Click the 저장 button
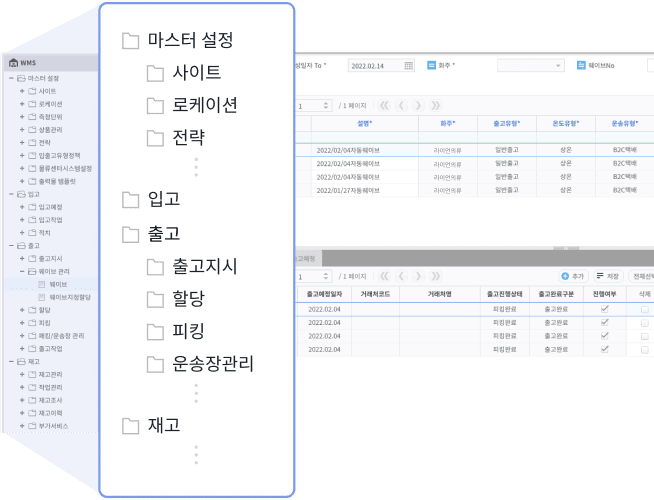The image size is (654, 500). [608, 275]
